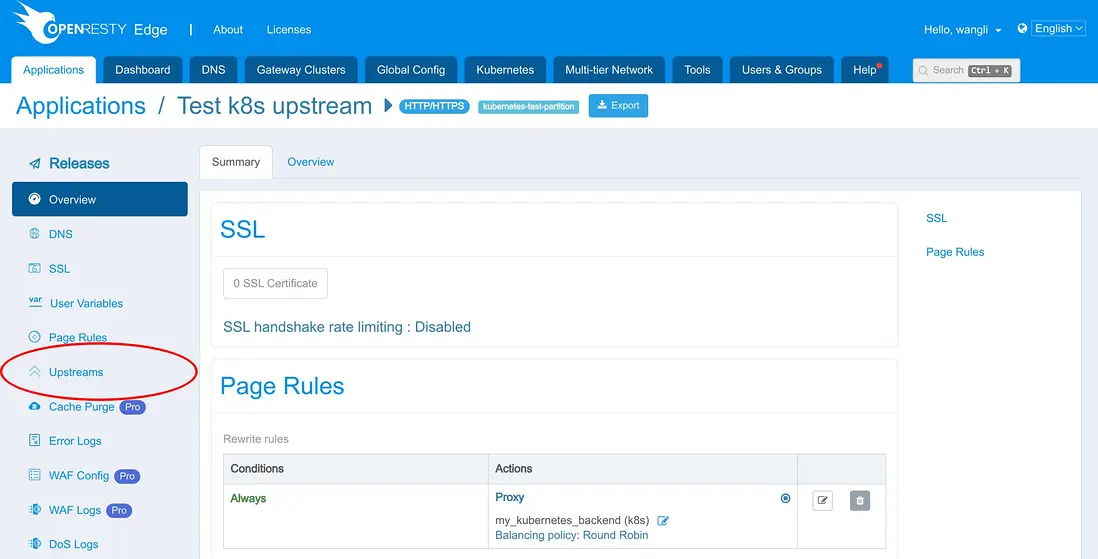Click Balancing policy: Round Robin link
1098x559 pixels.
(x=571, y=535)
